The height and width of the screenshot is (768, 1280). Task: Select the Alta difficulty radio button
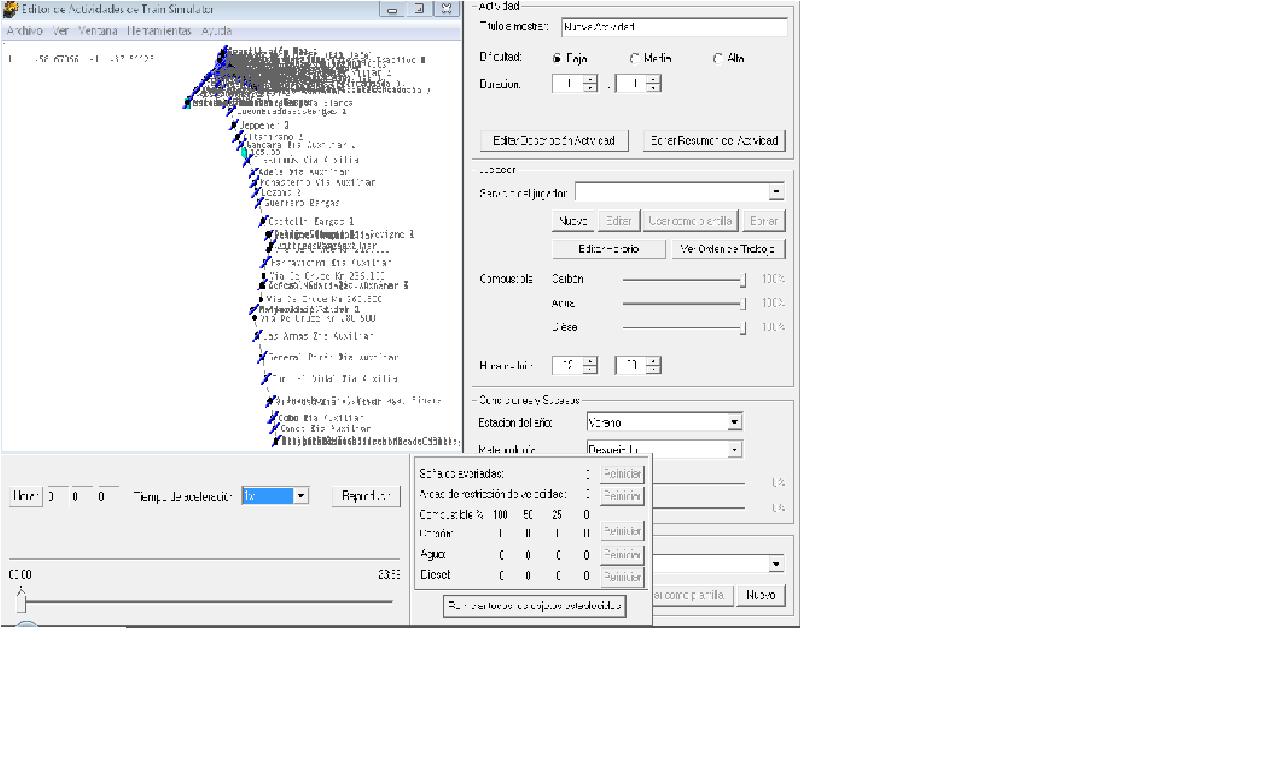click(x=718, y=59)
